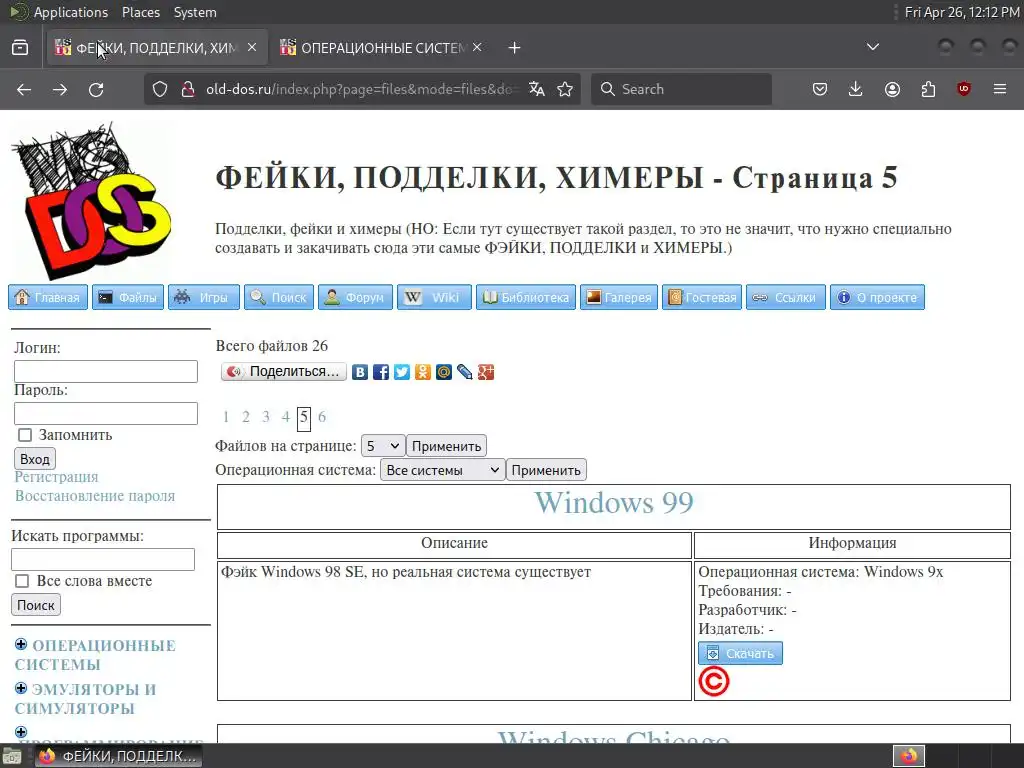Open the Восстановление пароля link

click(x=95, y=496)
